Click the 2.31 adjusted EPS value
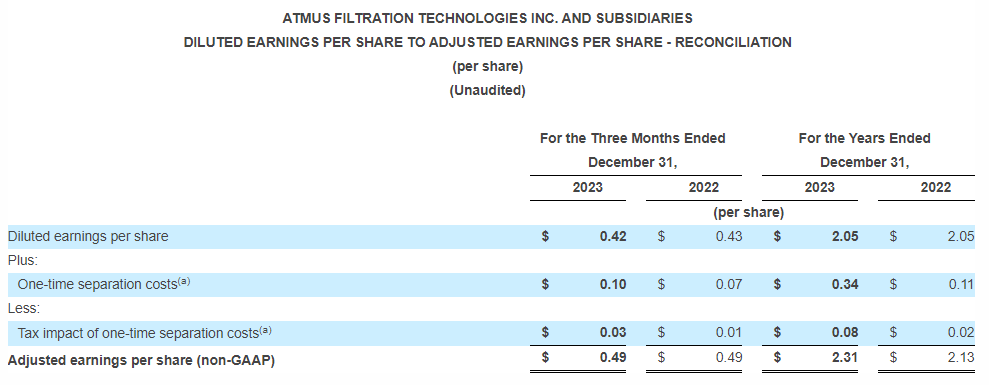Image resolution: width=989 pixels, height=385 pixels. (845, 357)
